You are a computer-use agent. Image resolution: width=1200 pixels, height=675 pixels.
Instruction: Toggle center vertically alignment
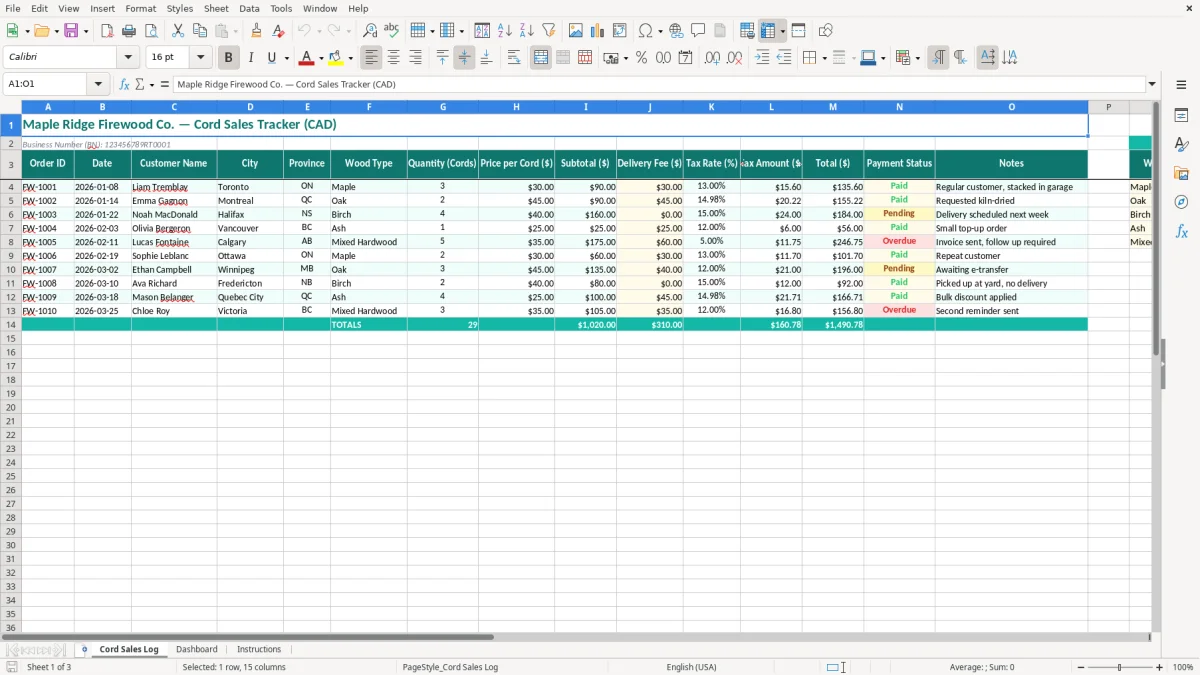coord(464,58)
